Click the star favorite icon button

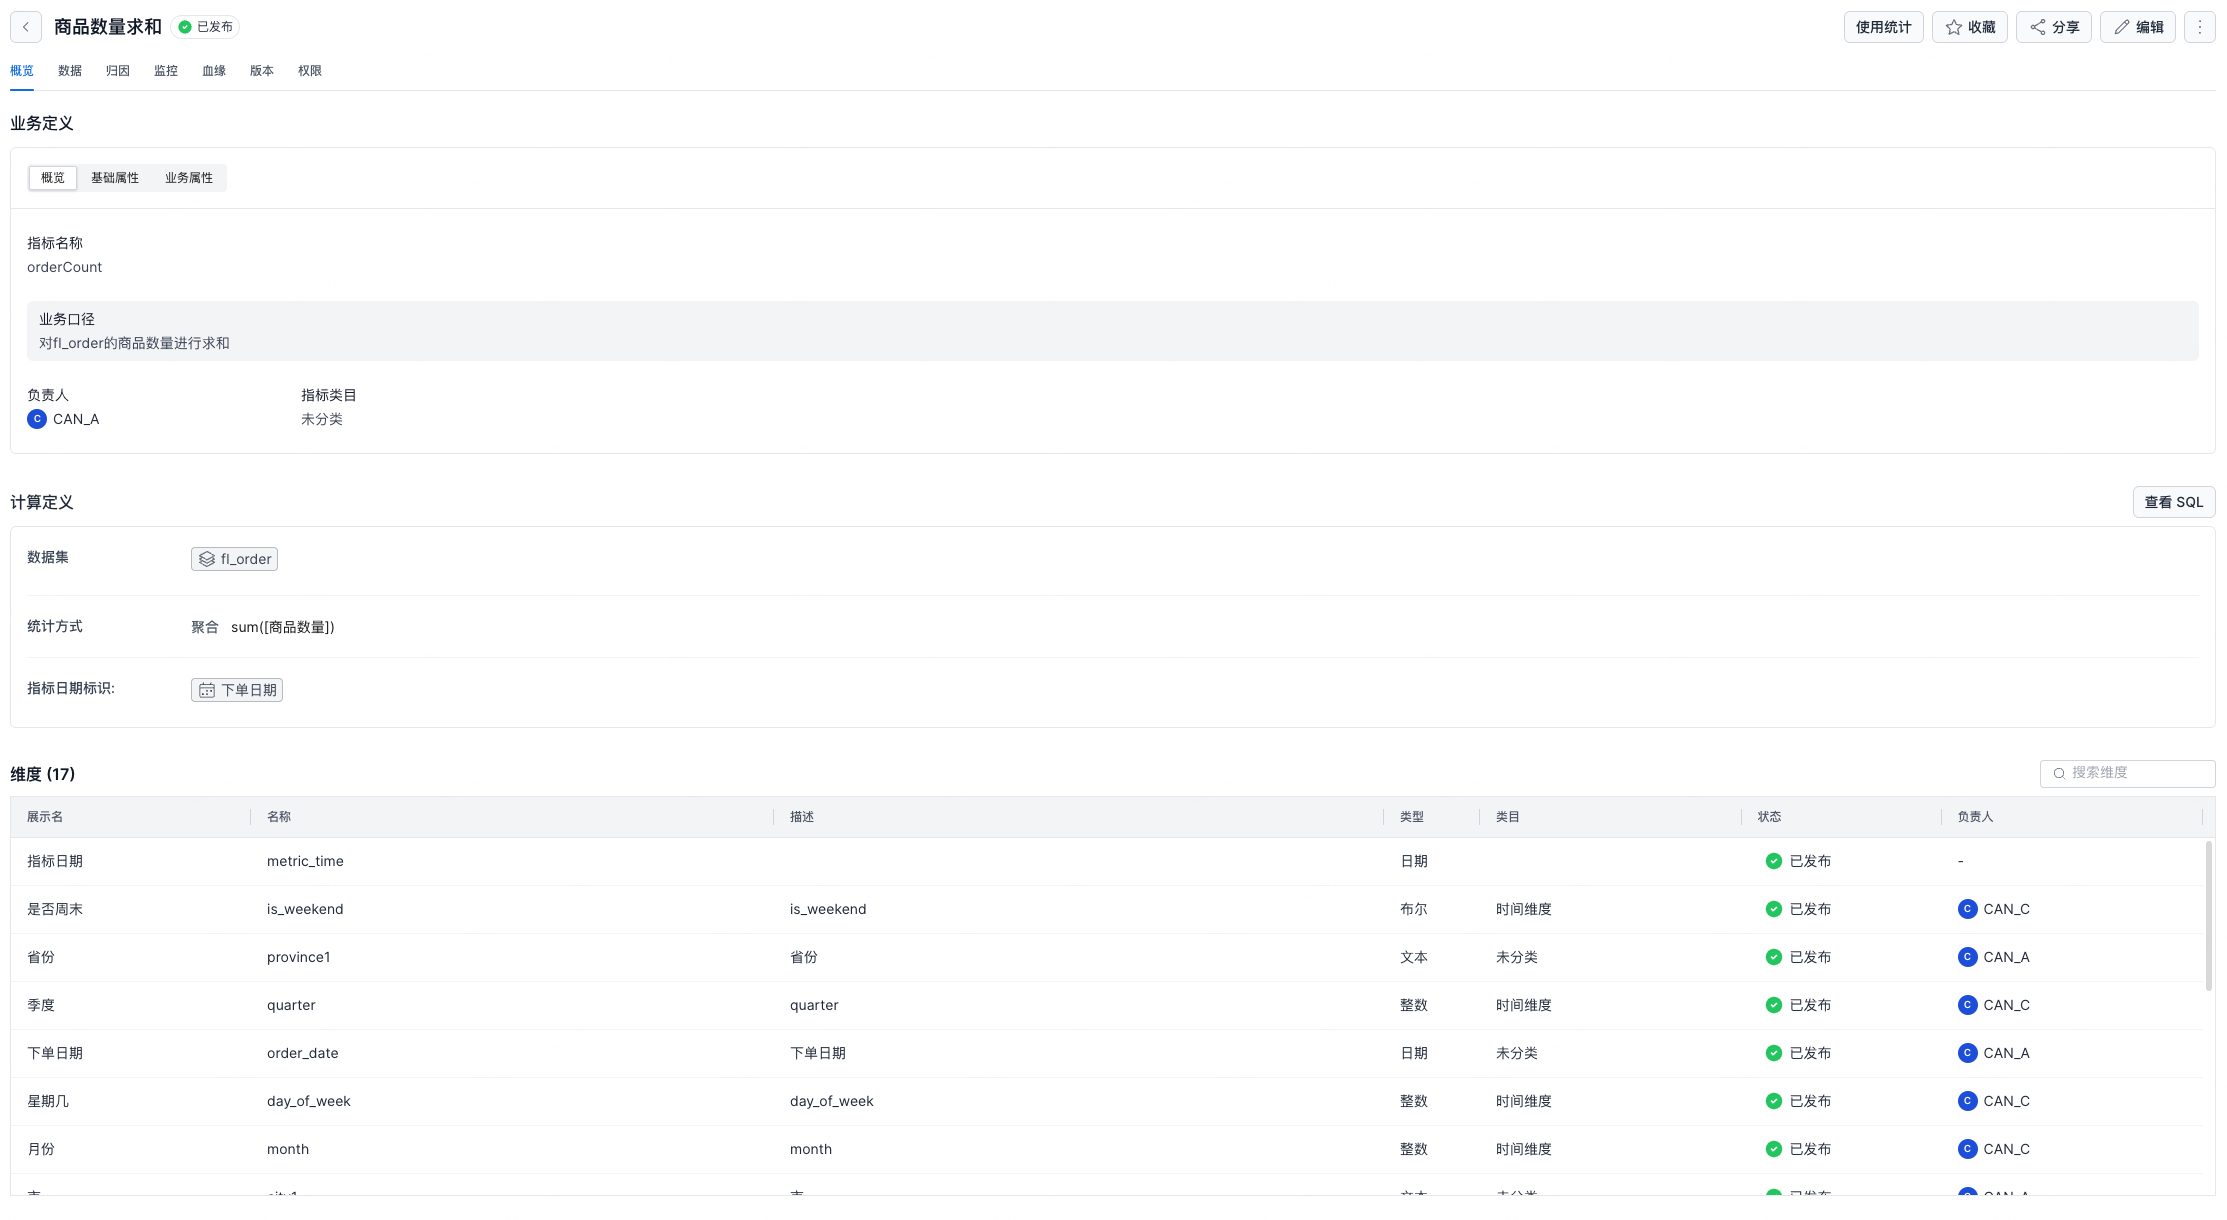pyautogui.click(x=1954, y=27)
